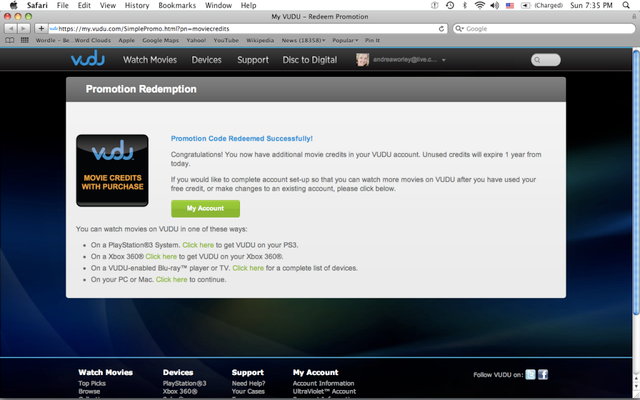Open the Bluetooth status menu
The height and width of the screenshot is (400, 640).
[x=464, y=5]
